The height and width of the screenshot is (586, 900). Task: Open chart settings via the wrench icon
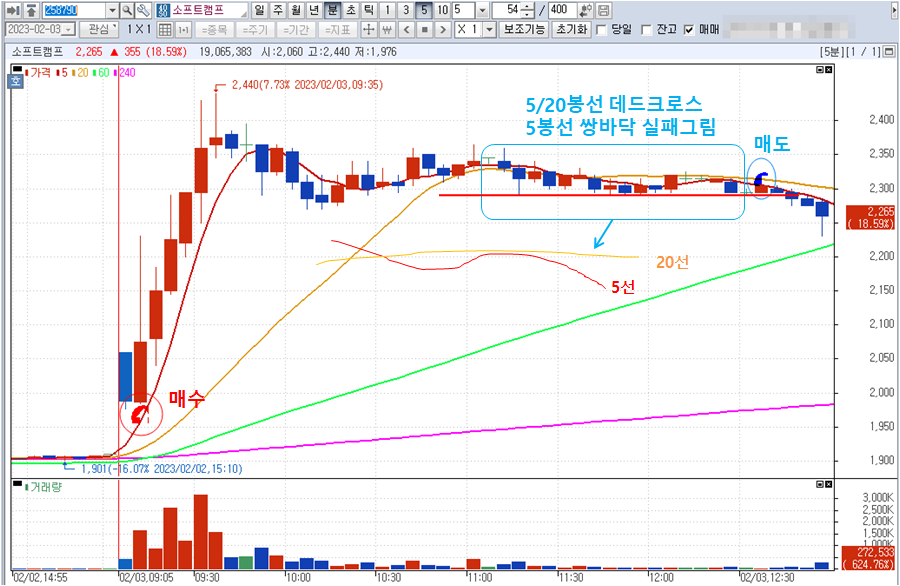point(141,9)
